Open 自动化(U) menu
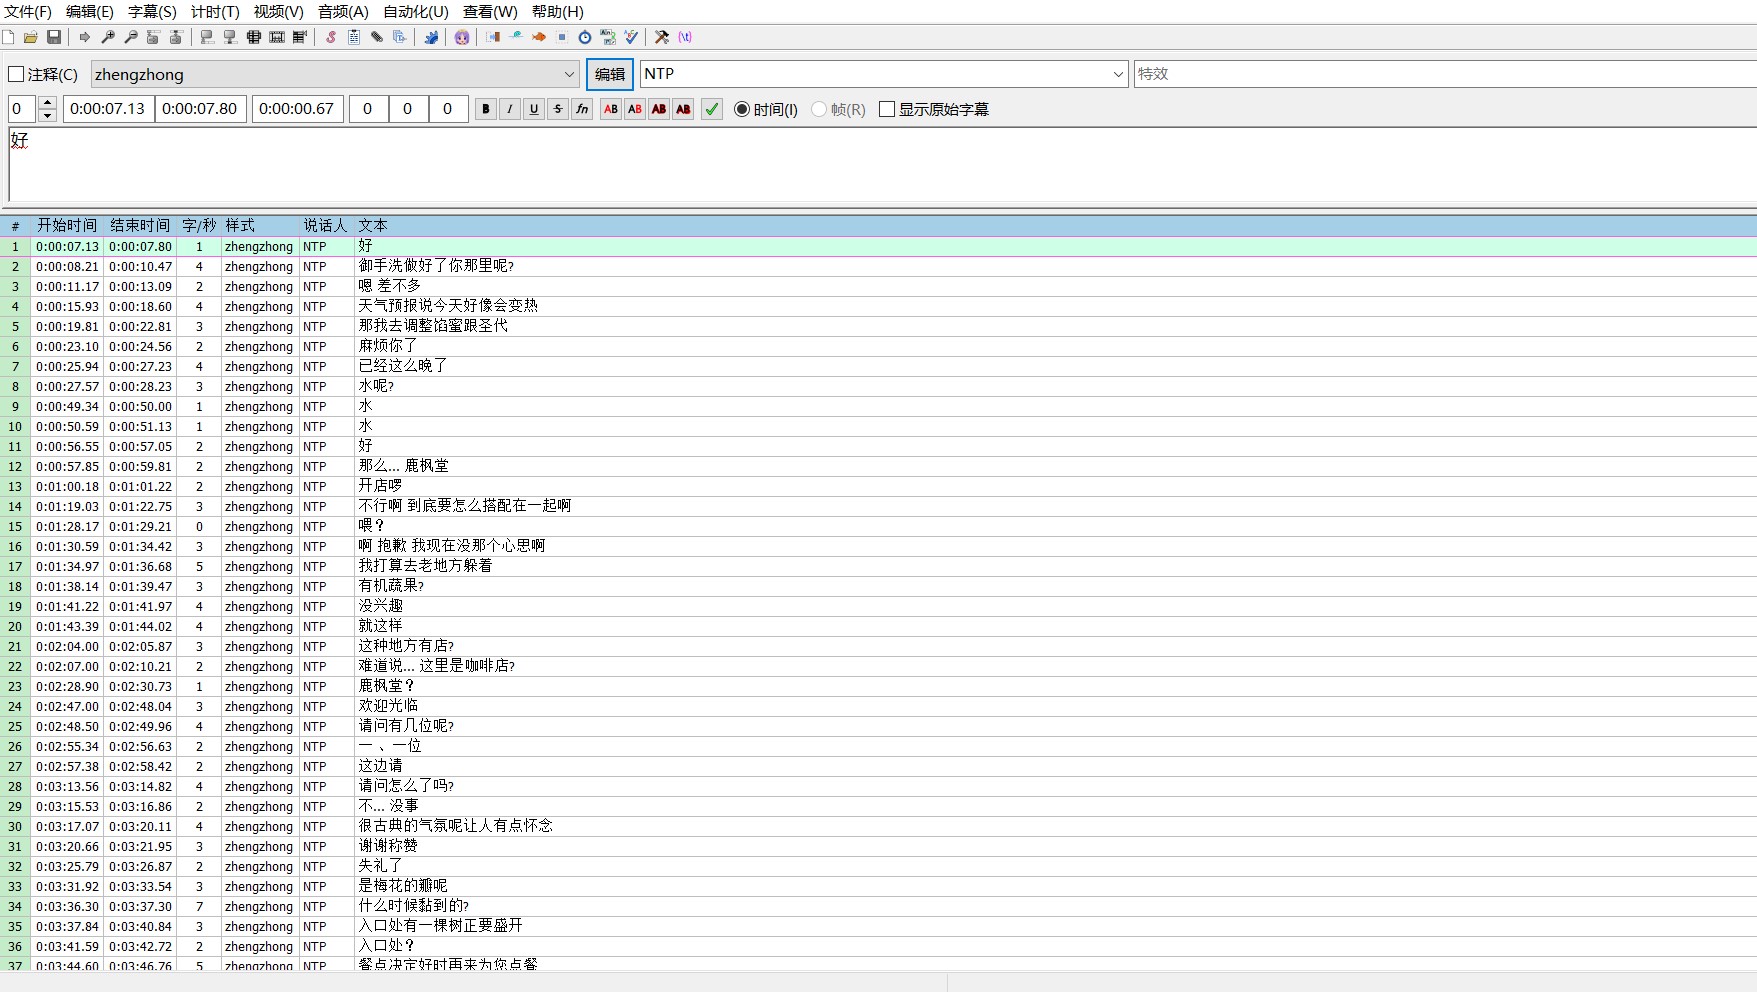Image resolution: width=1757 pixels, height=992 pixels. click(x=416, y=12)
